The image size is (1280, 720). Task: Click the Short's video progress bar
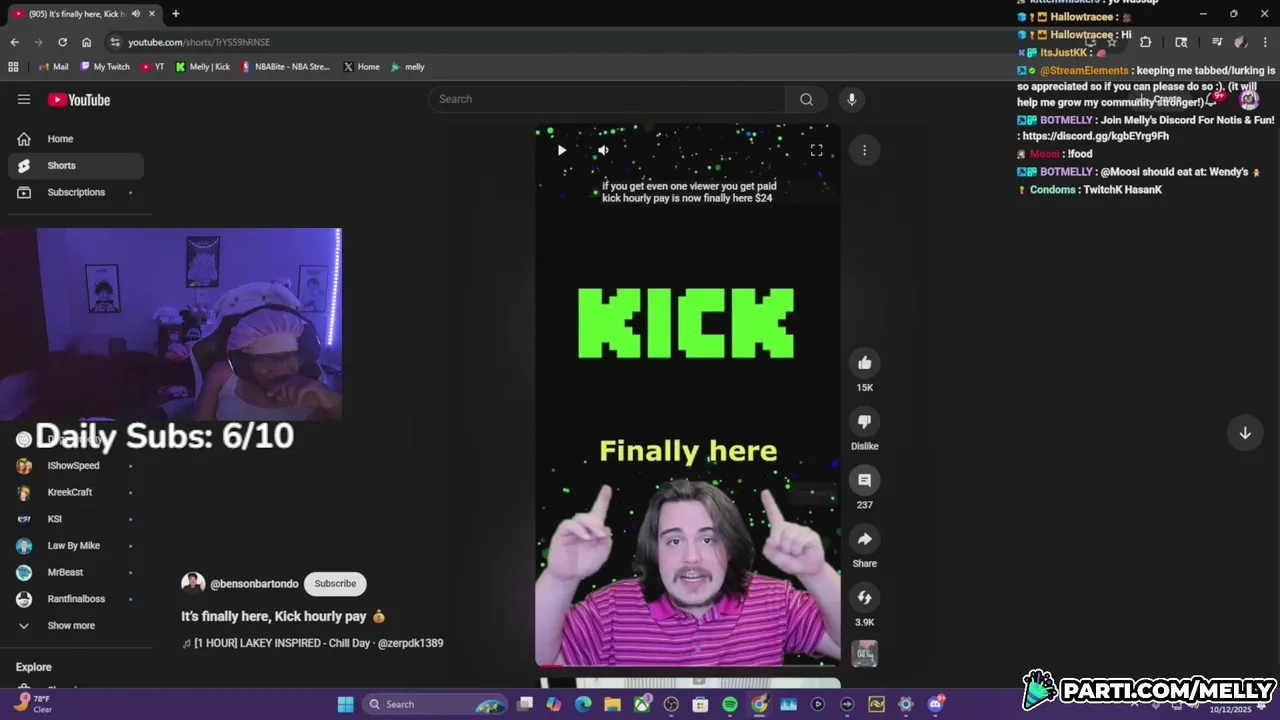tap(688, 665)
